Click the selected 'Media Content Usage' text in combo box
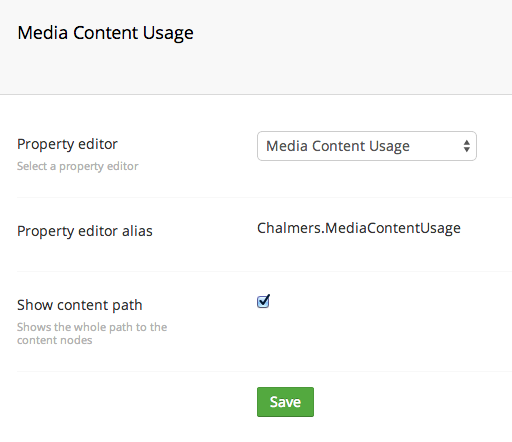The height and width of the screenshot is (442, 512). (x=338, y=146)
